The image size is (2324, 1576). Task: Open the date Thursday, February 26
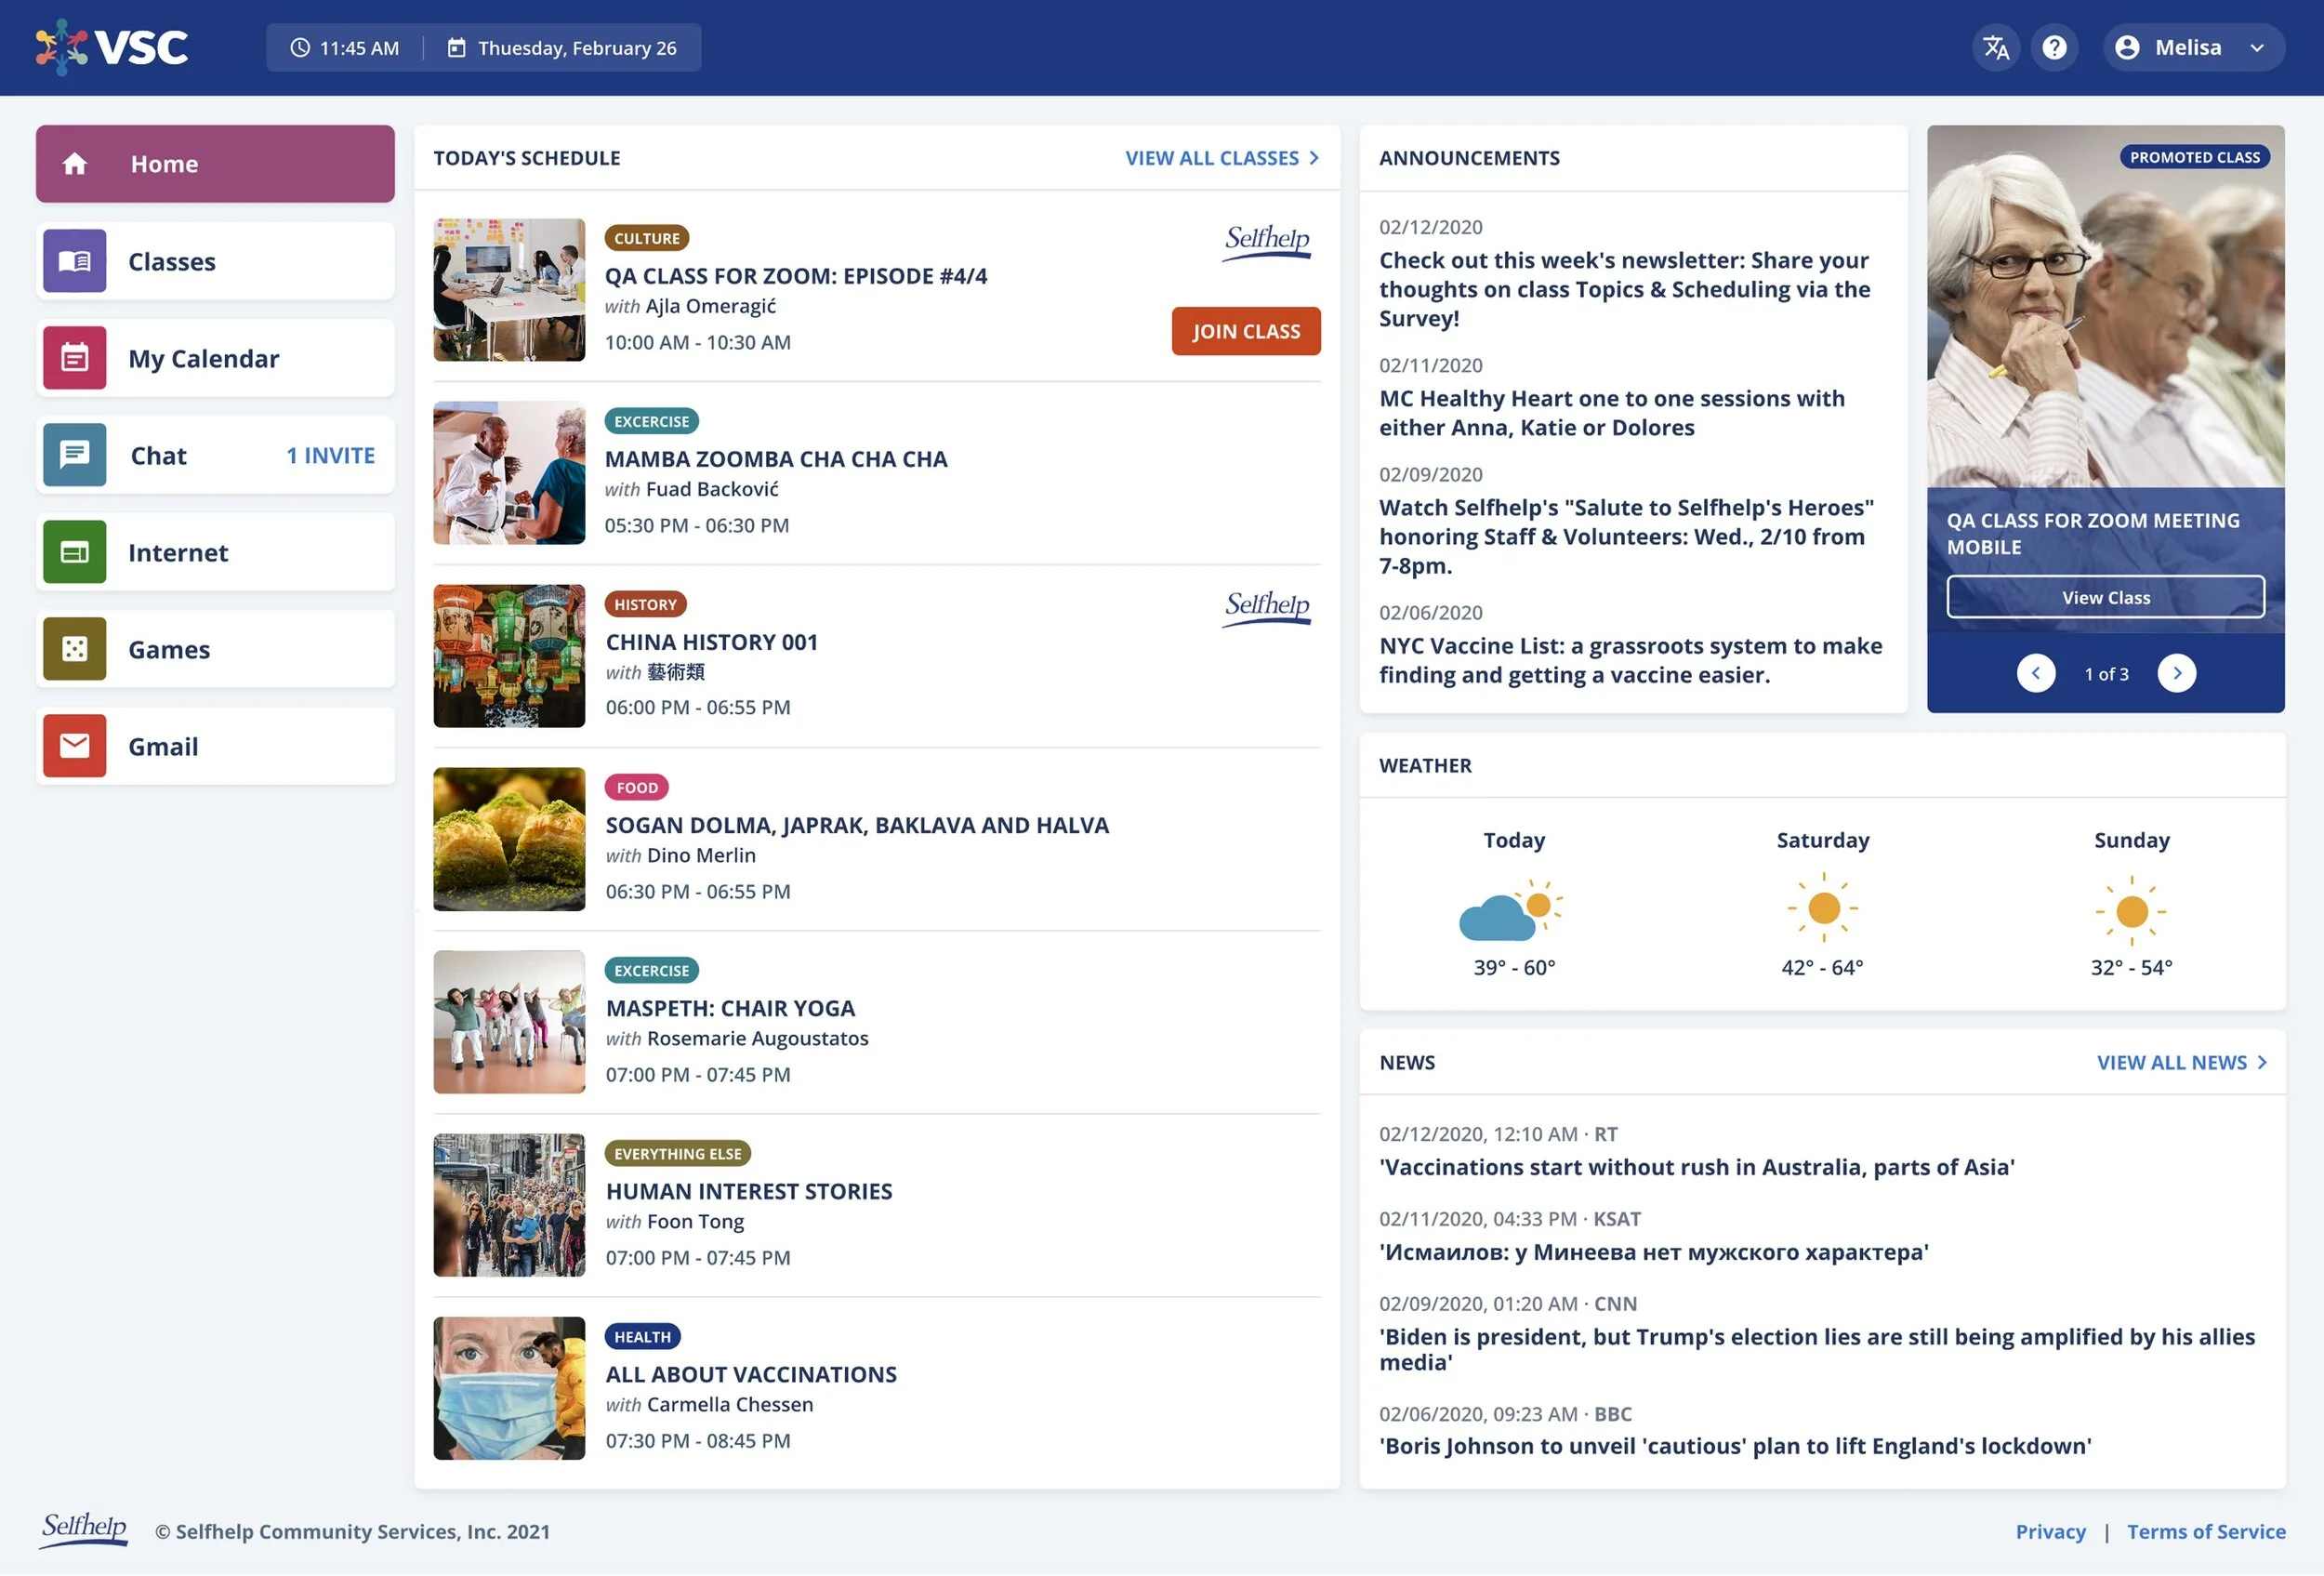coord(565,47)
